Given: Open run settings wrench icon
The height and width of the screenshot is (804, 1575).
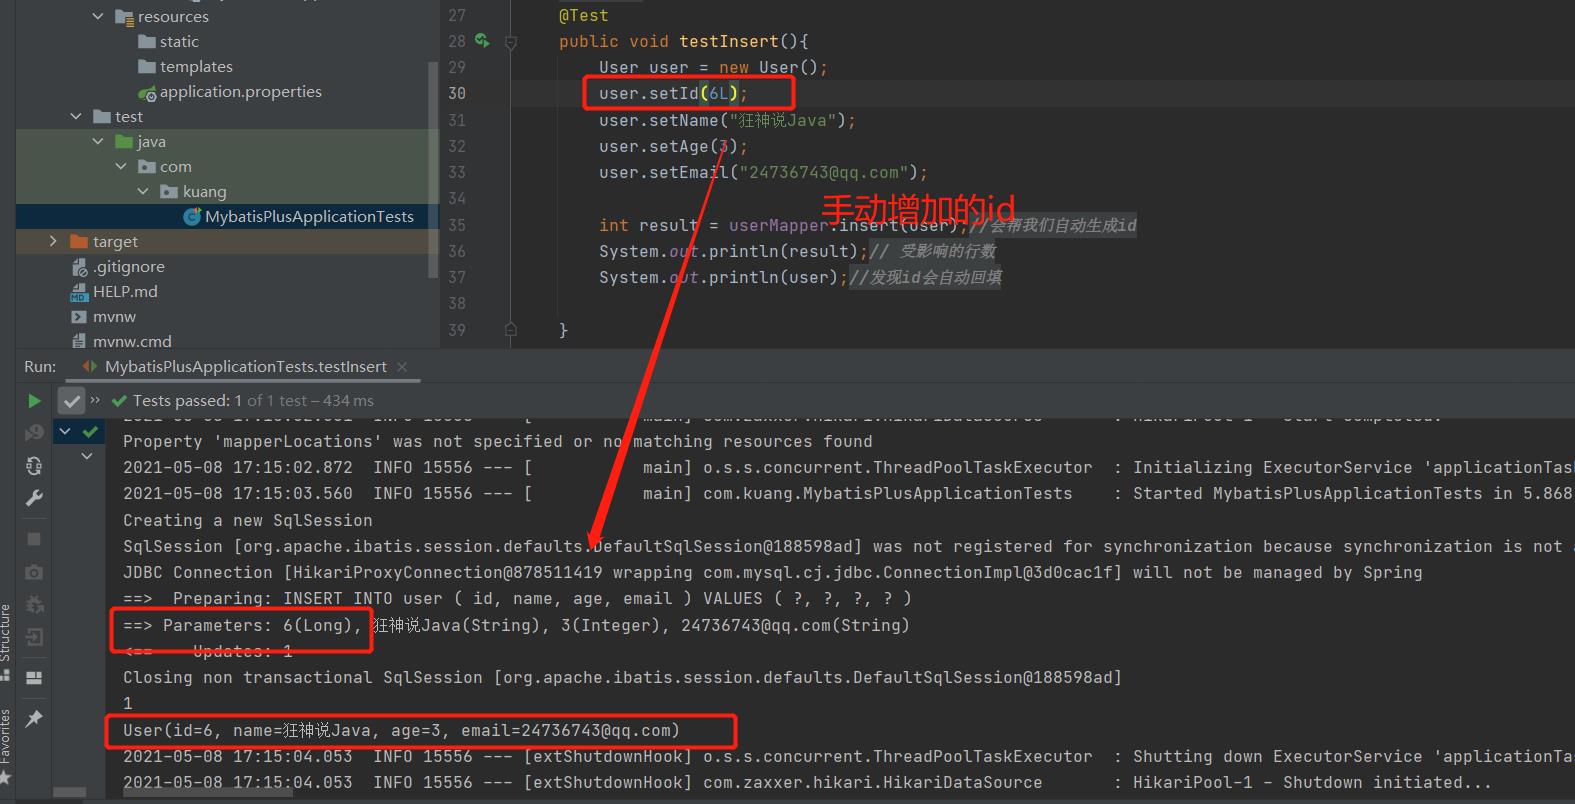Looking at the screenshot, I should pos(34,498).
